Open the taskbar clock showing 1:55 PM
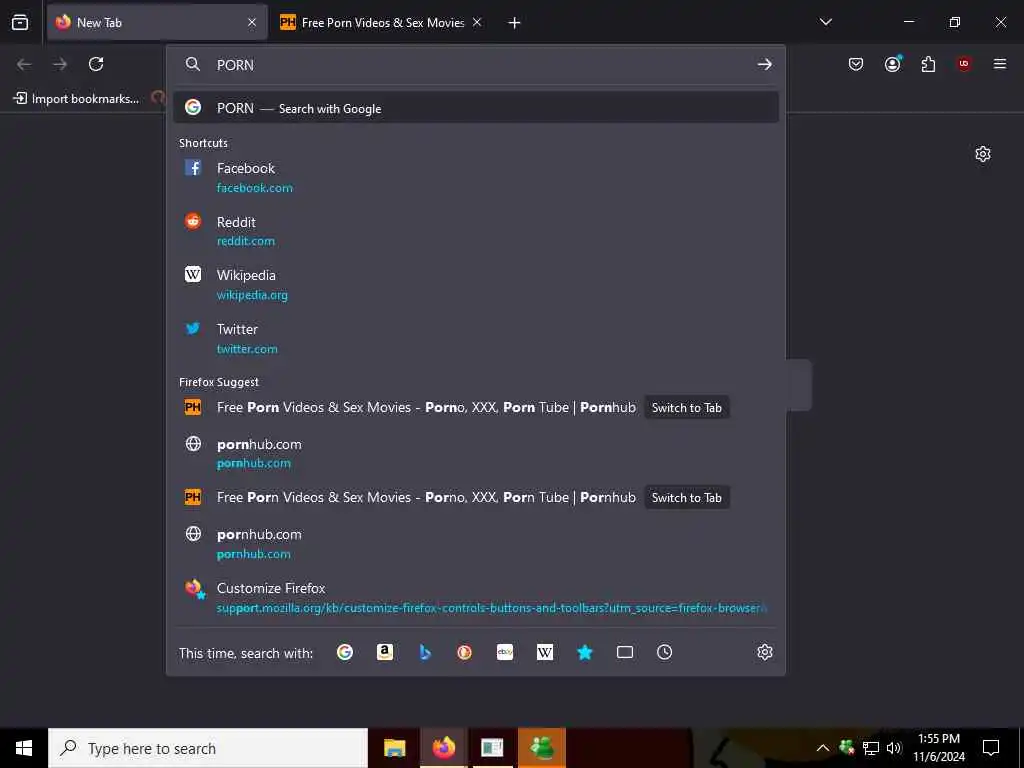This screenshot has width=1024, height=768. coord(939,748)
